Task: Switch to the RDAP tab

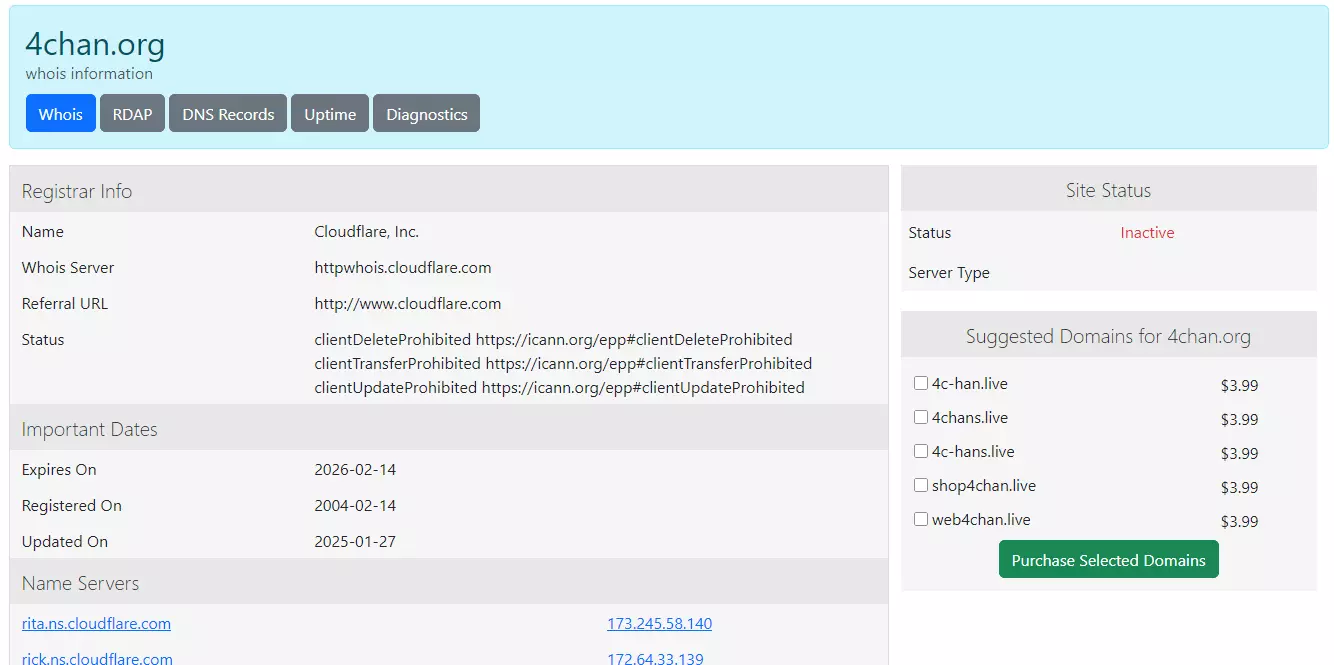Action: pyautogui.click(x=132, y=114)
